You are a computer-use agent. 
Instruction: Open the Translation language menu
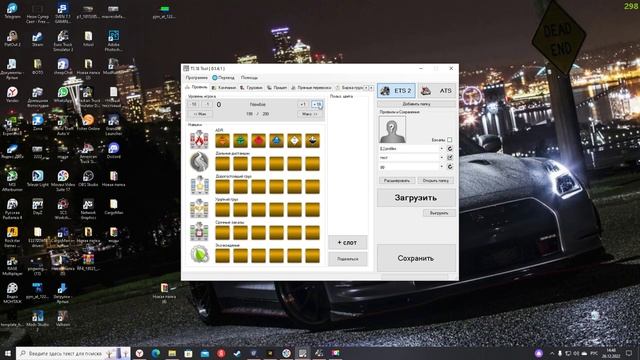[x=224, y=78]
